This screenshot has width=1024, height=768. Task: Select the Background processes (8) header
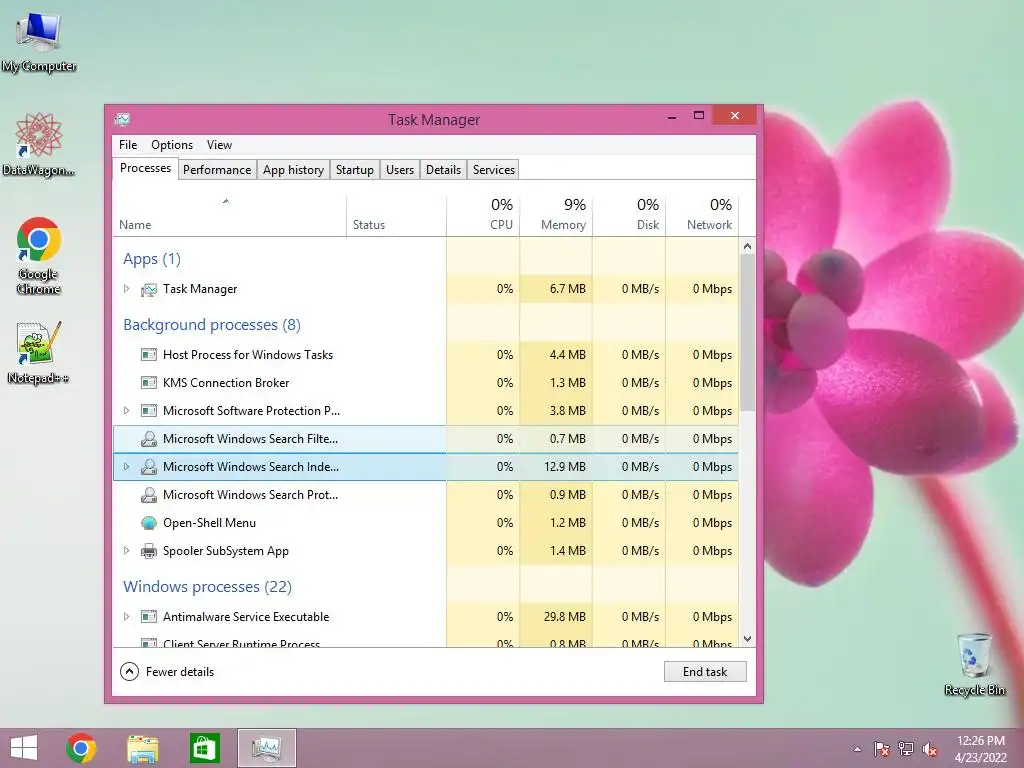click(212, 325)
